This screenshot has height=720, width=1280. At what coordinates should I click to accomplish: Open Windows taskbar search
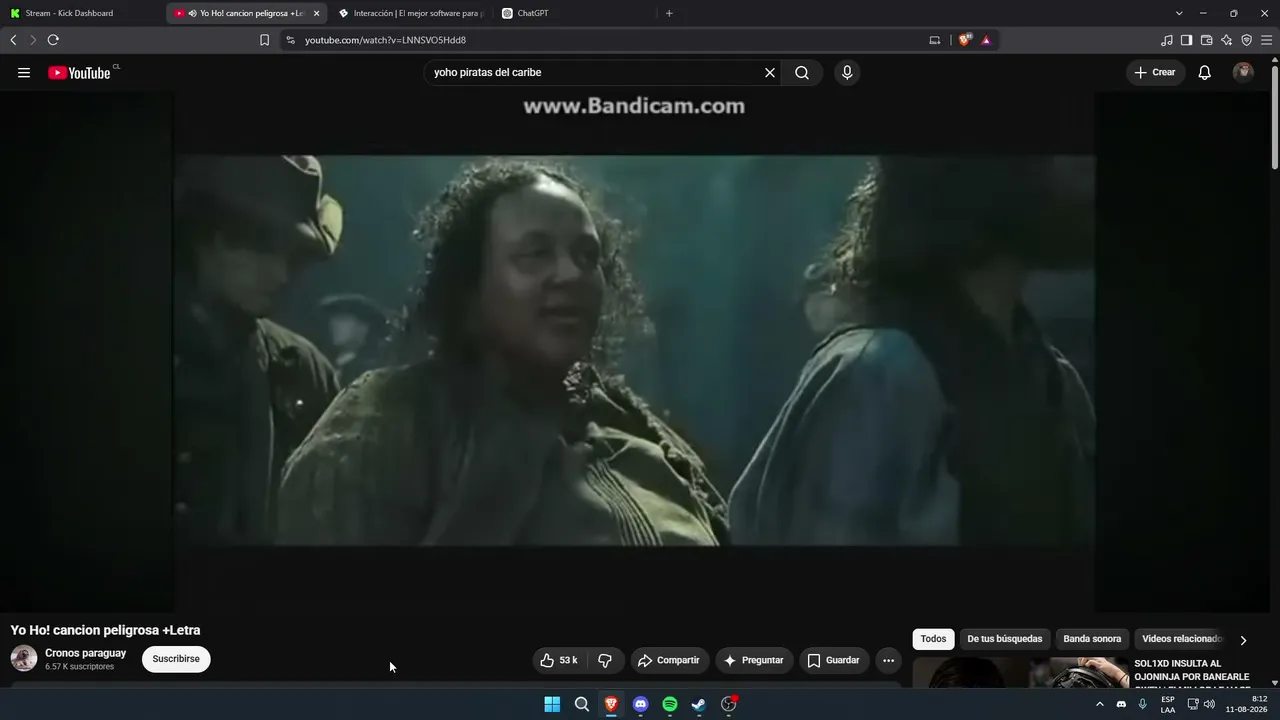click(x=581, y=704)
